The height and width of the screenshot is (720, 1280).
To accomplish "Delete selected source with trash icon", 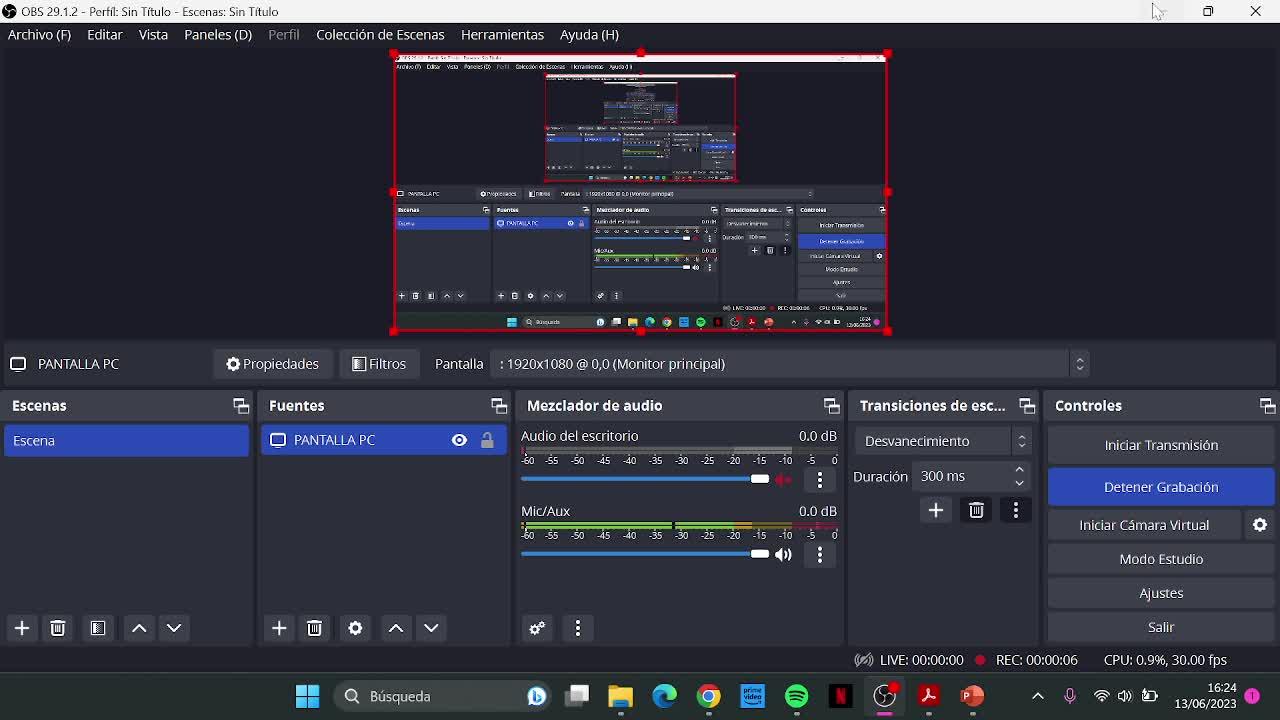I will pos(315,628).
